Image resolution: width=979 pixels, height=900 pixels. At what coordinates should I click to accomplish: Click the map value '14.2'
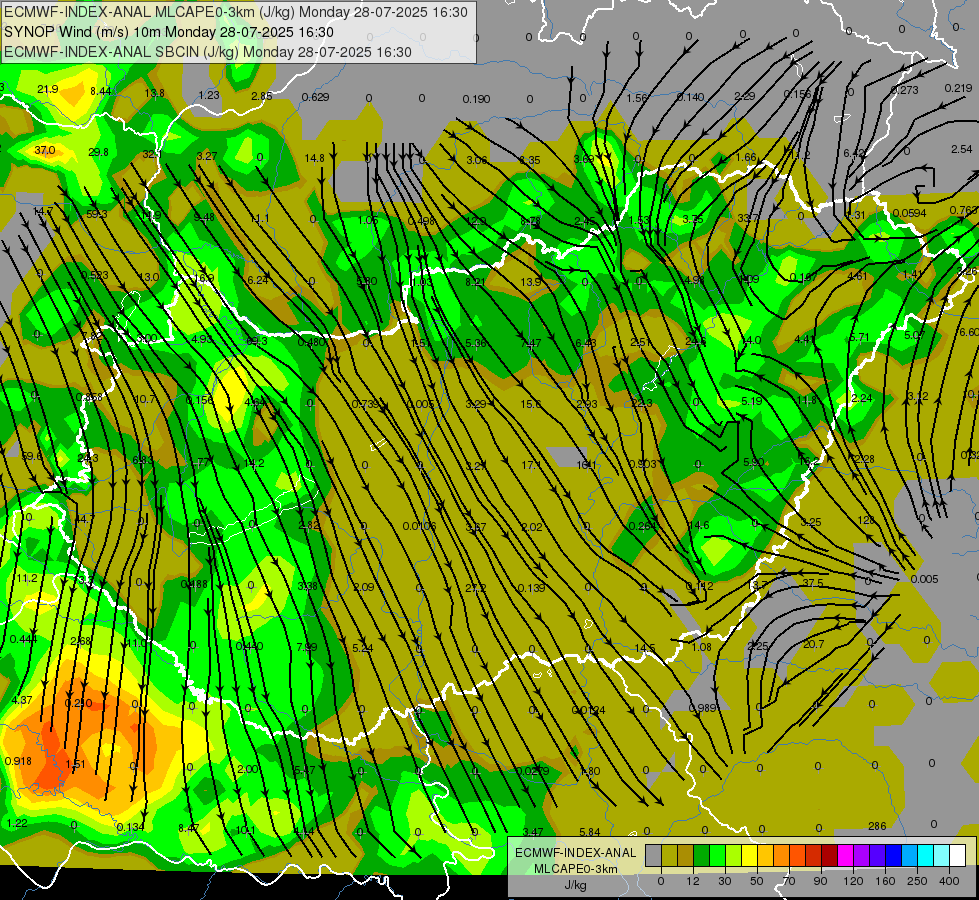pyautogui.click(x=254, y=463)
